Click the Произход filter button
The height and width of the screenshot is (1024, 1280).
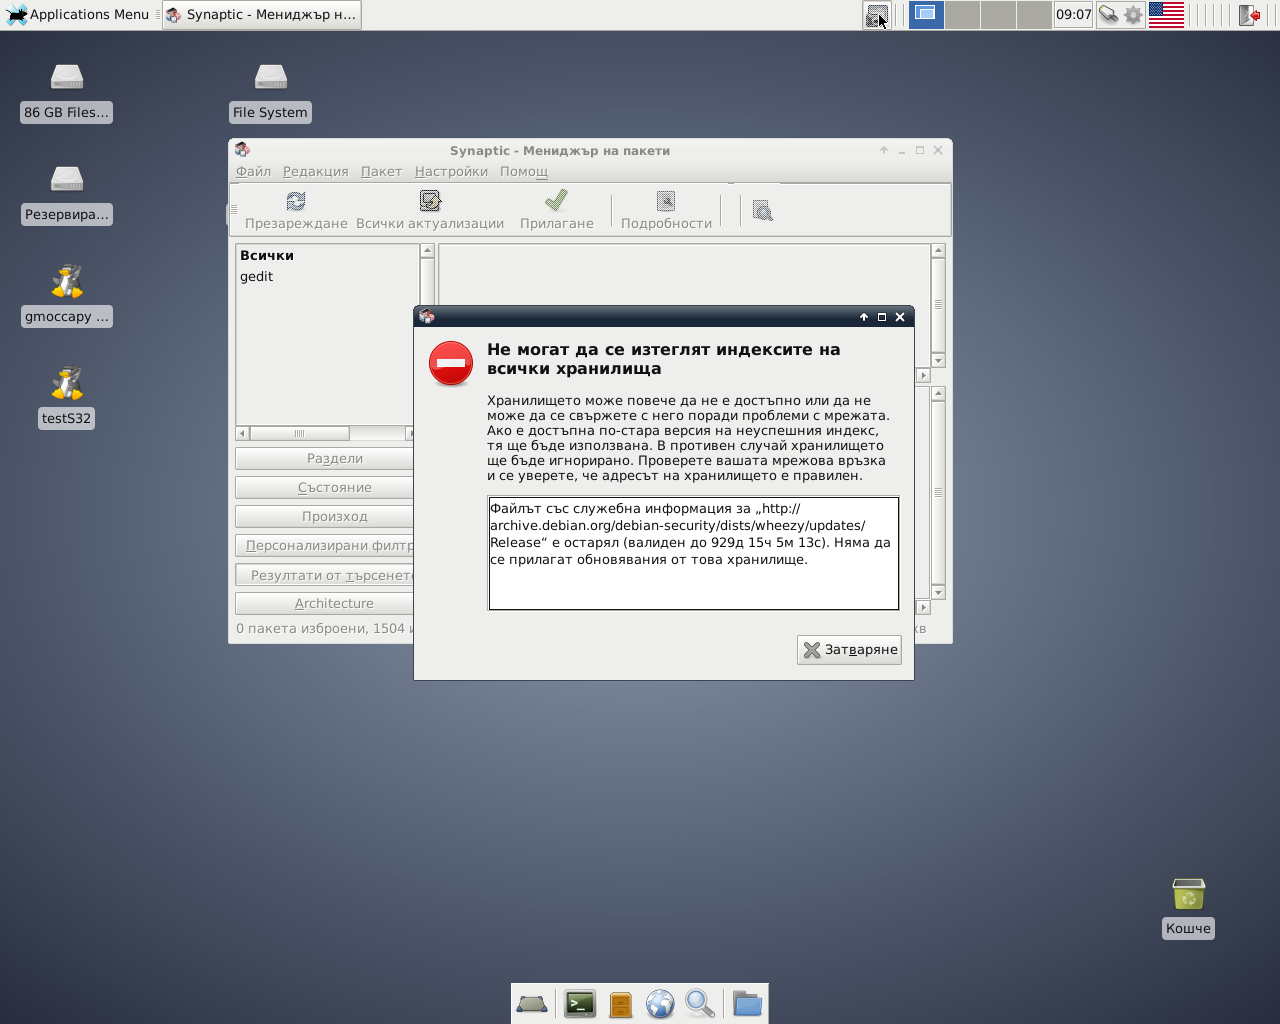[x=324, y=517]
